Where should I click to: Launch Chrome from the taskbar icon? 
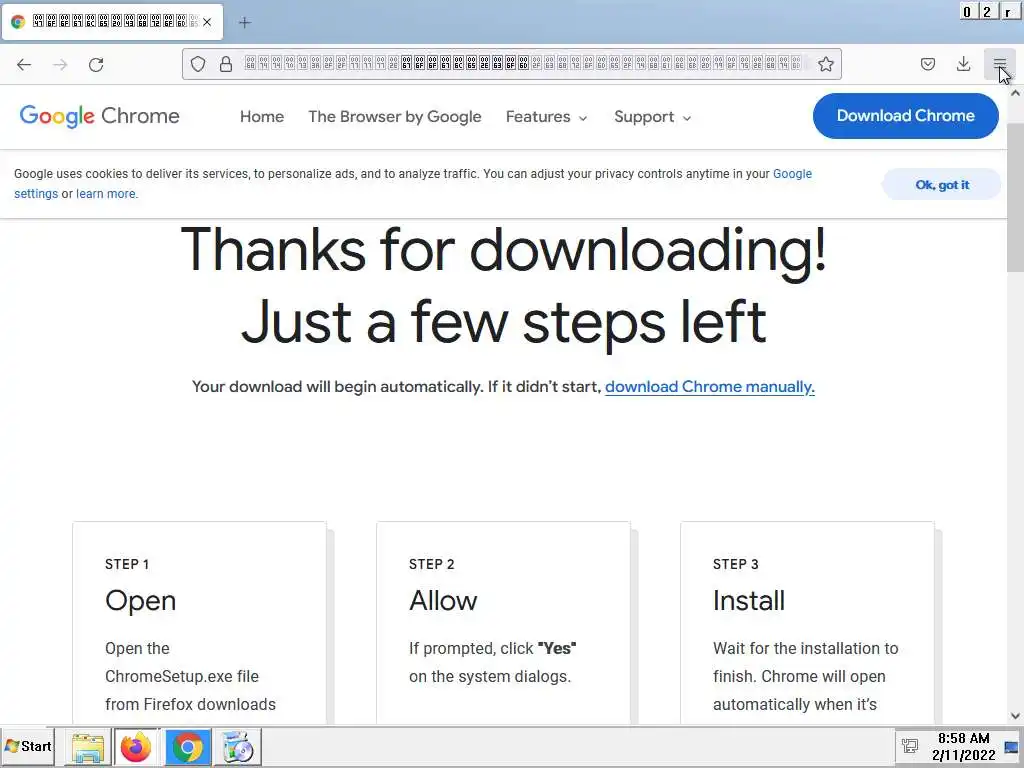(x=187, y=747)
